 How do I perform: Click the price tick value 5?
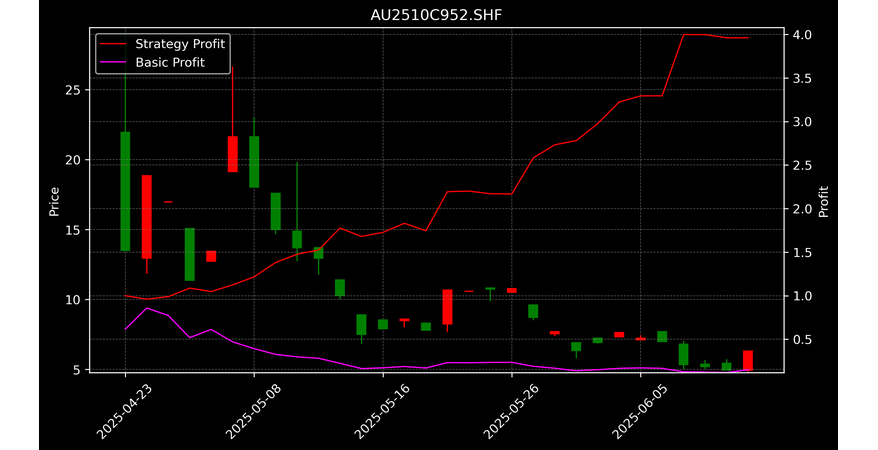[x=77, y=370]
